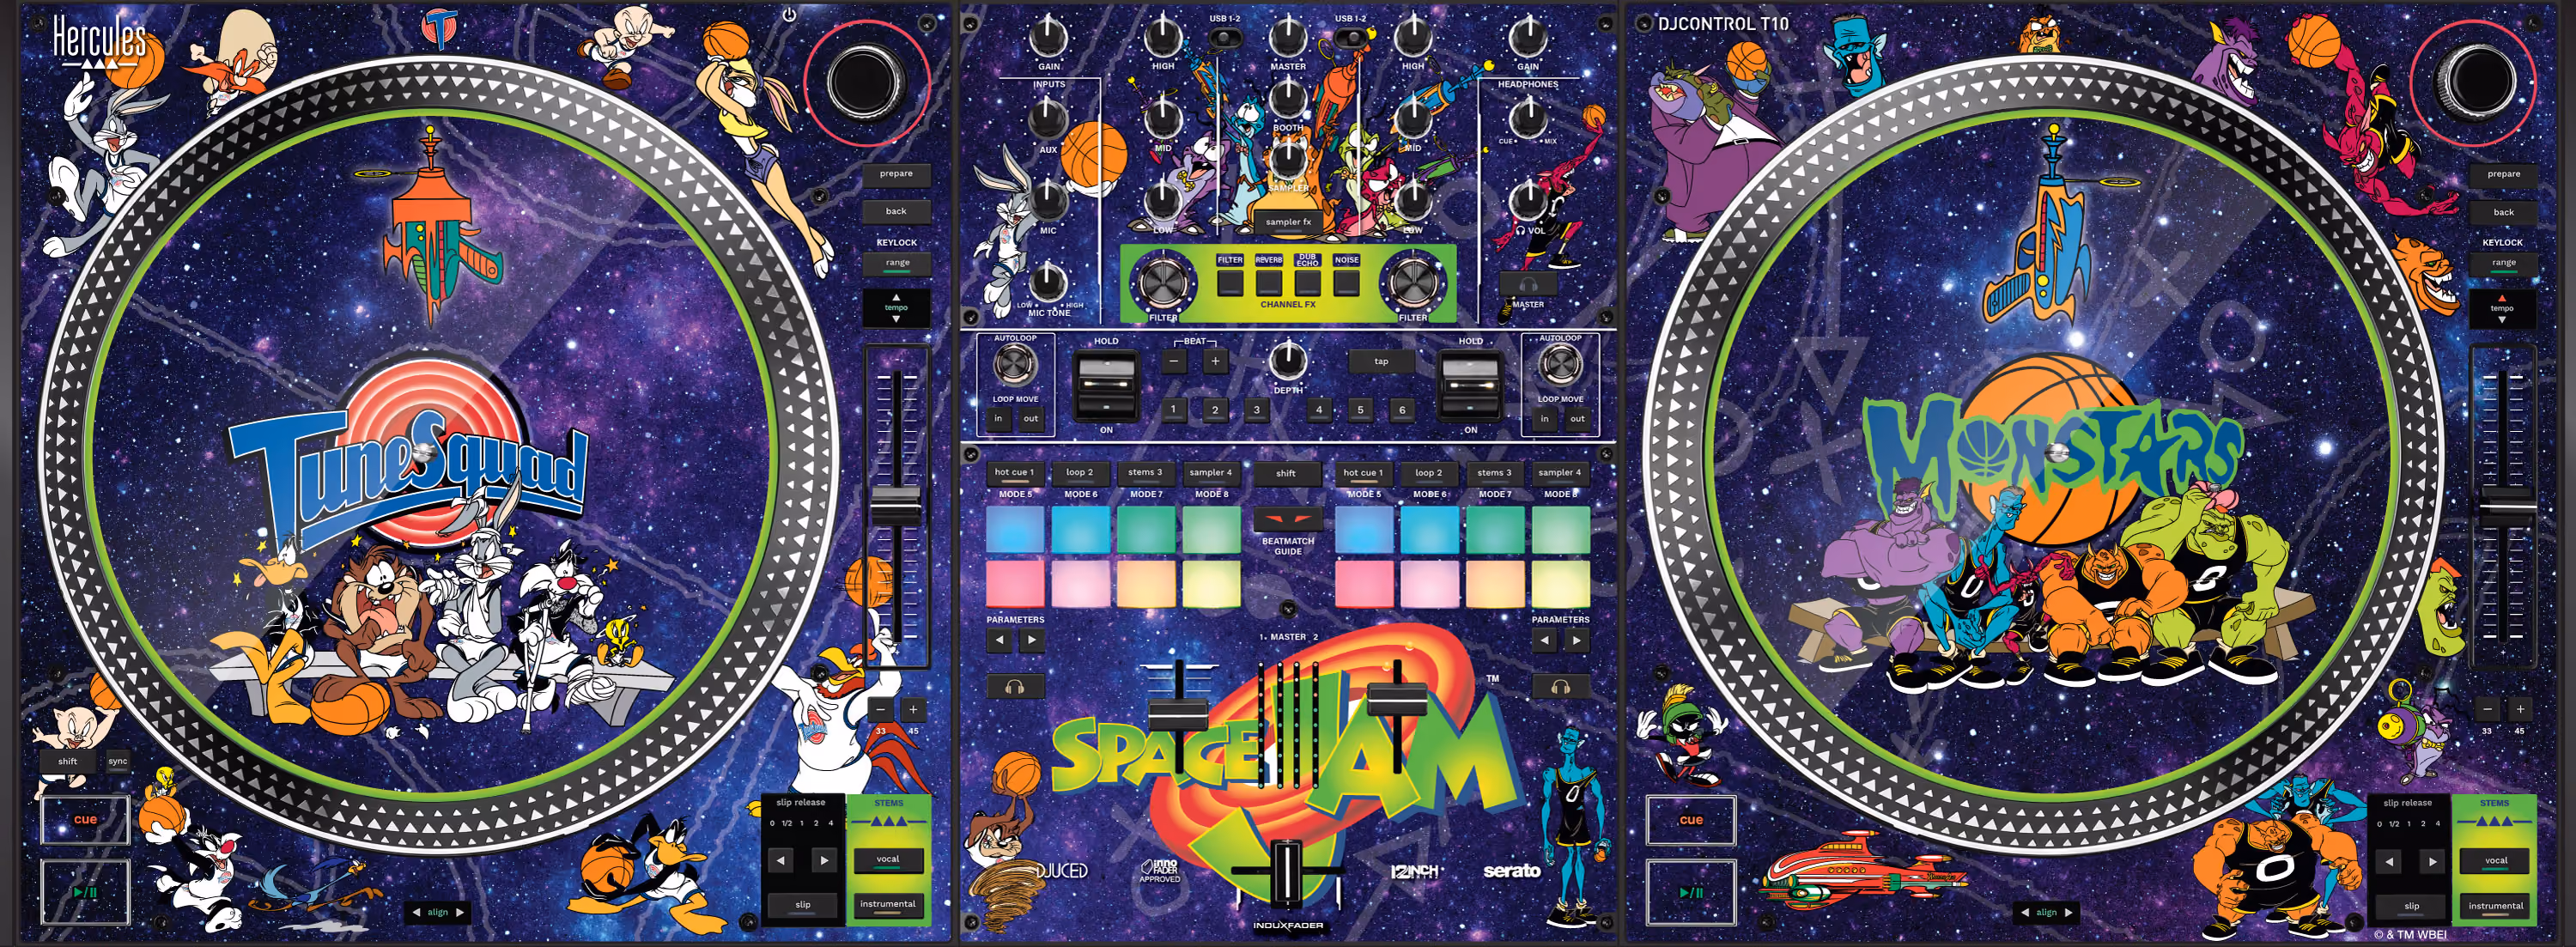The width and height of the screenshot is (2576, 947).
Task: Click the left deck prepare button
Action: pos(896,174)
